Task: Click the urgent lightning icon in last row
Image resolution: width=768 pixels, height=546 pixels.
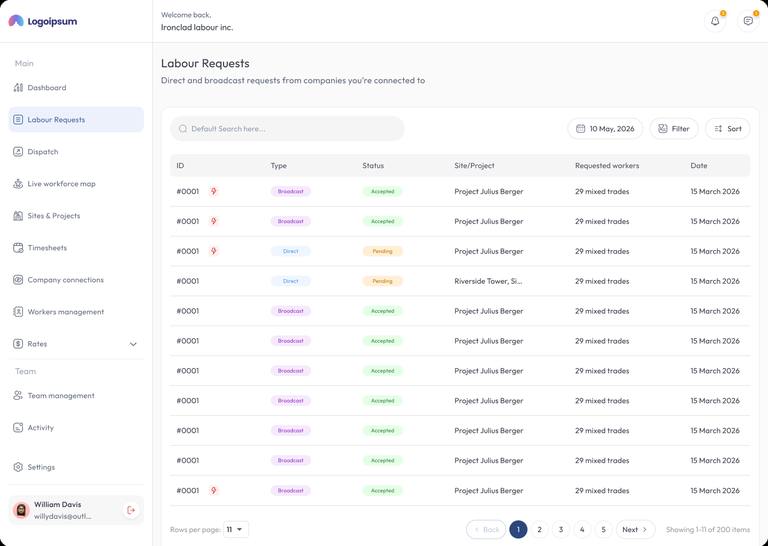Action: tap(214, 491)
